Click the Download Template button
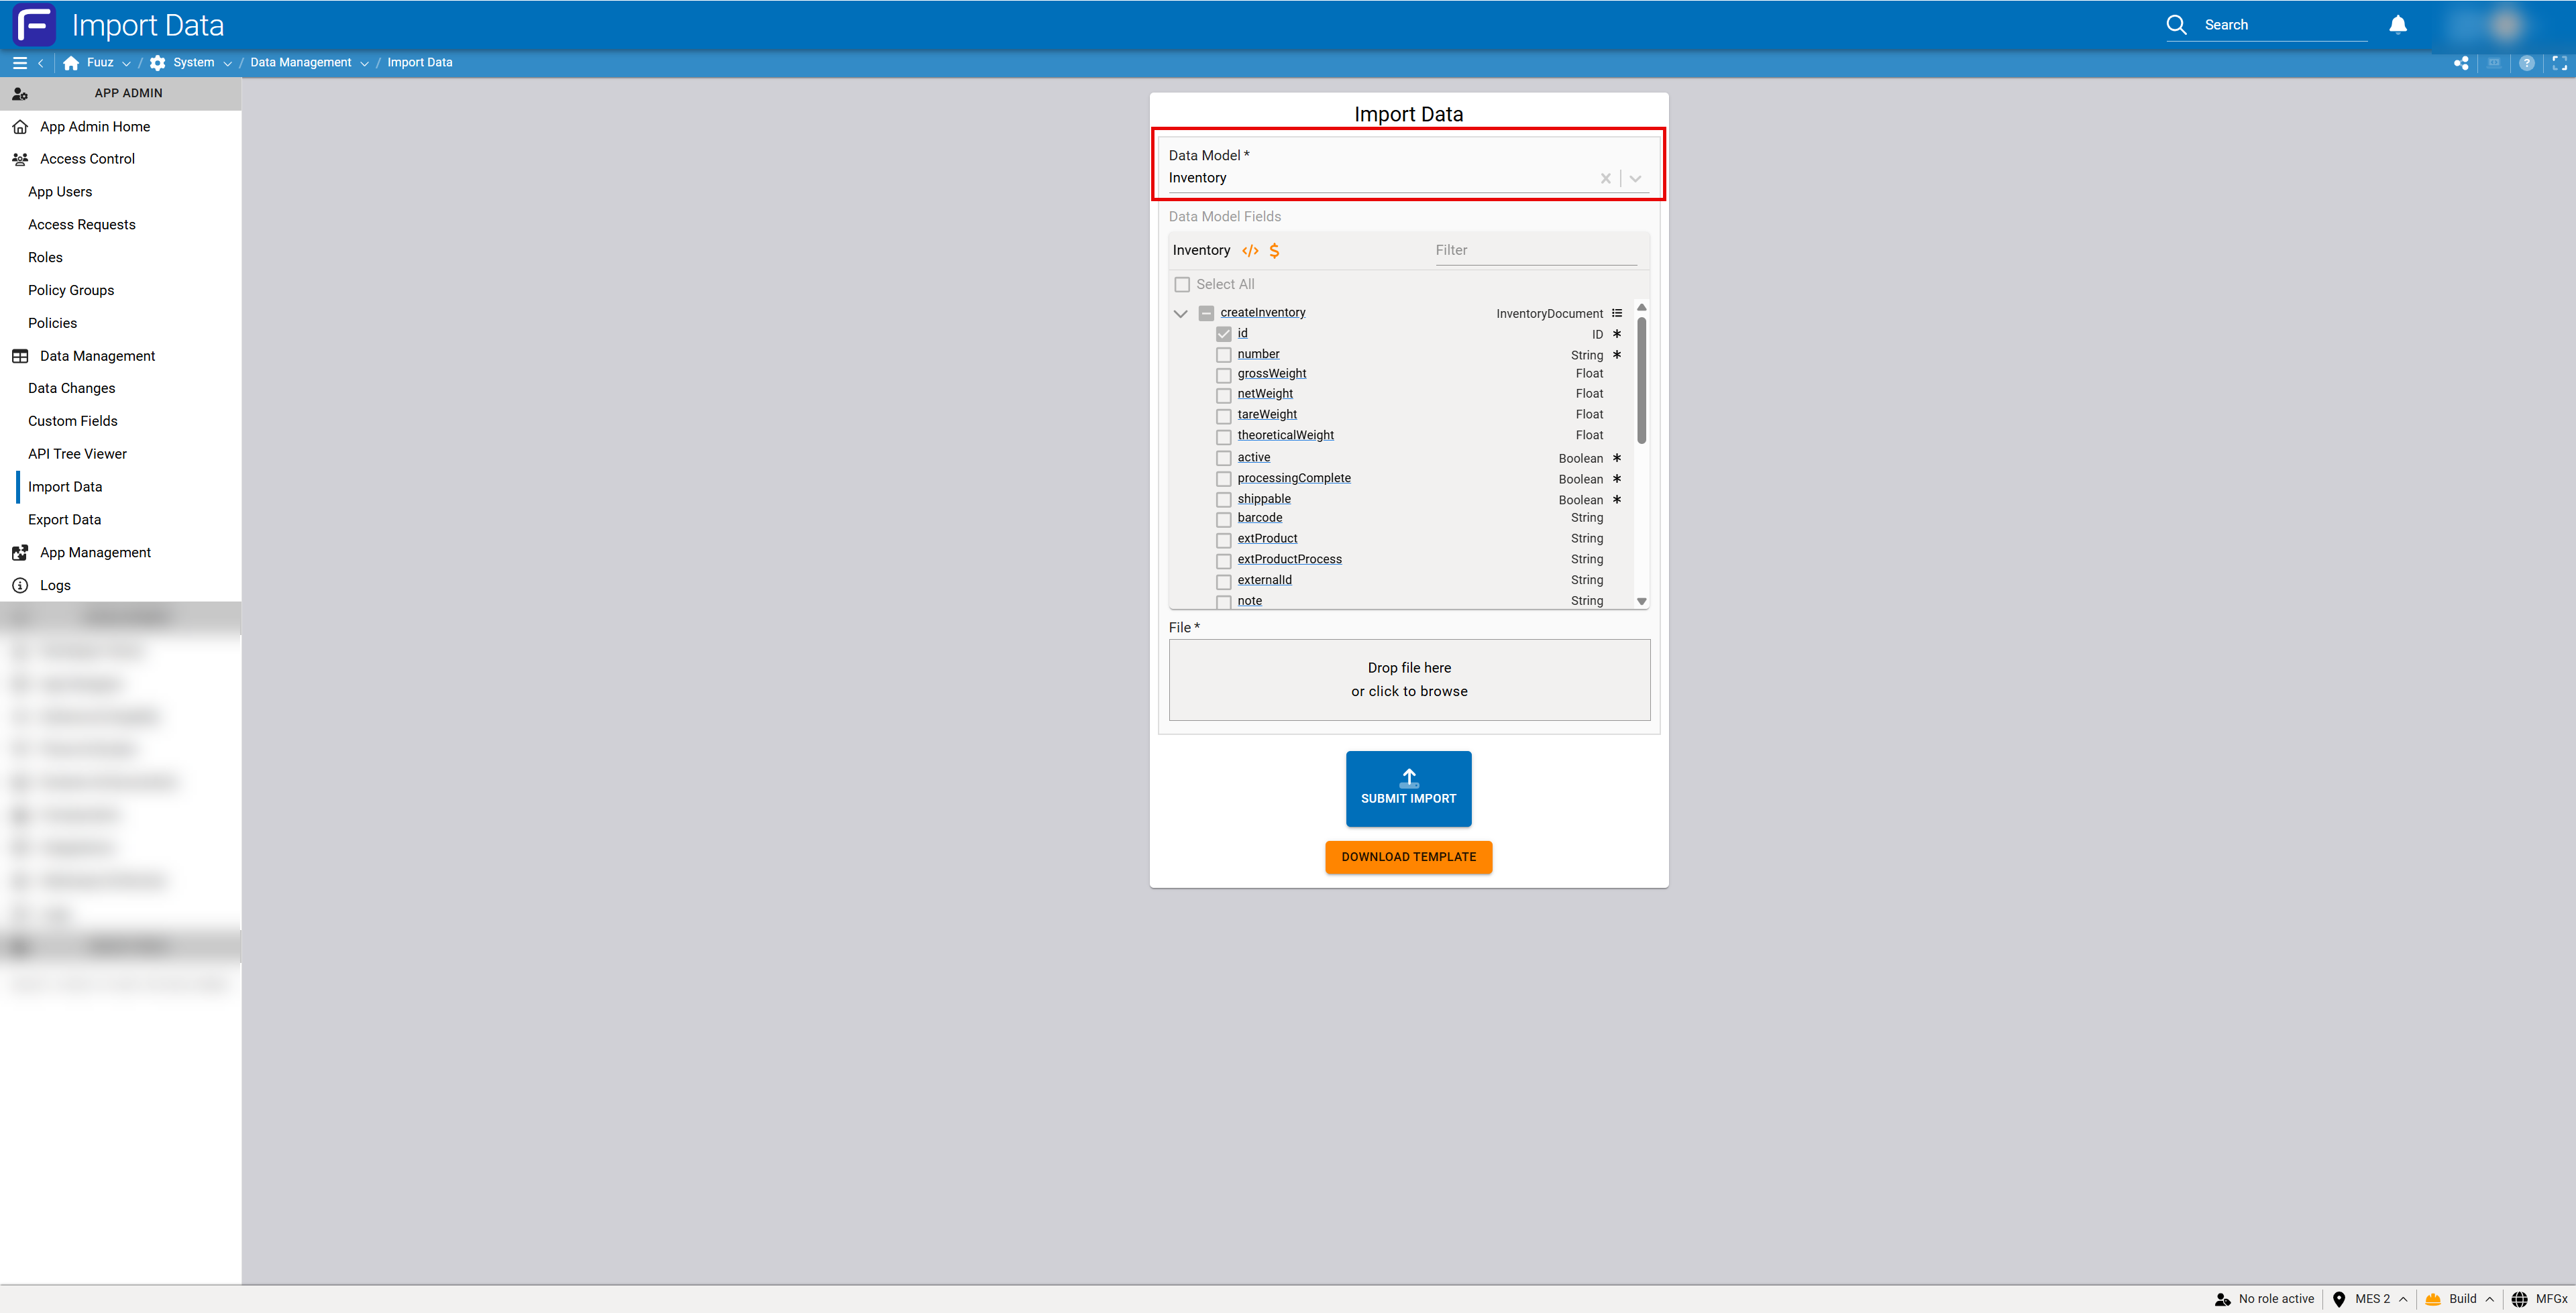The width and height of the screenshot is (2576, 1313). coord(1408,857)
